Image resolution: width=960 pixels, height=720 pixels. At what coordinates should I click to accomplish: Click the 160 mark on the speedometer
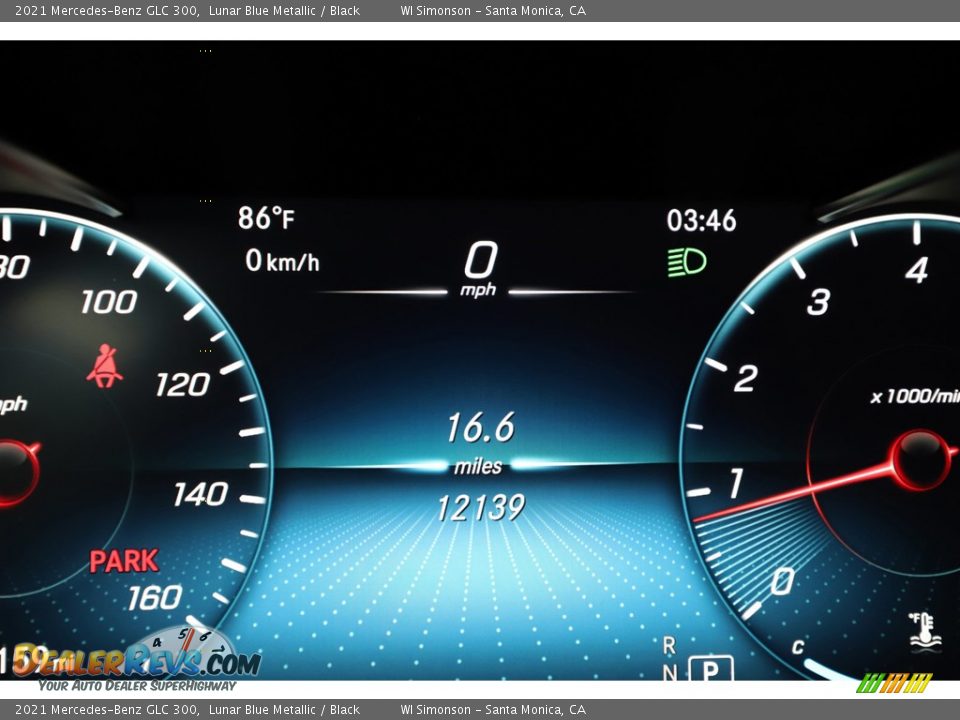pos(156,598)
